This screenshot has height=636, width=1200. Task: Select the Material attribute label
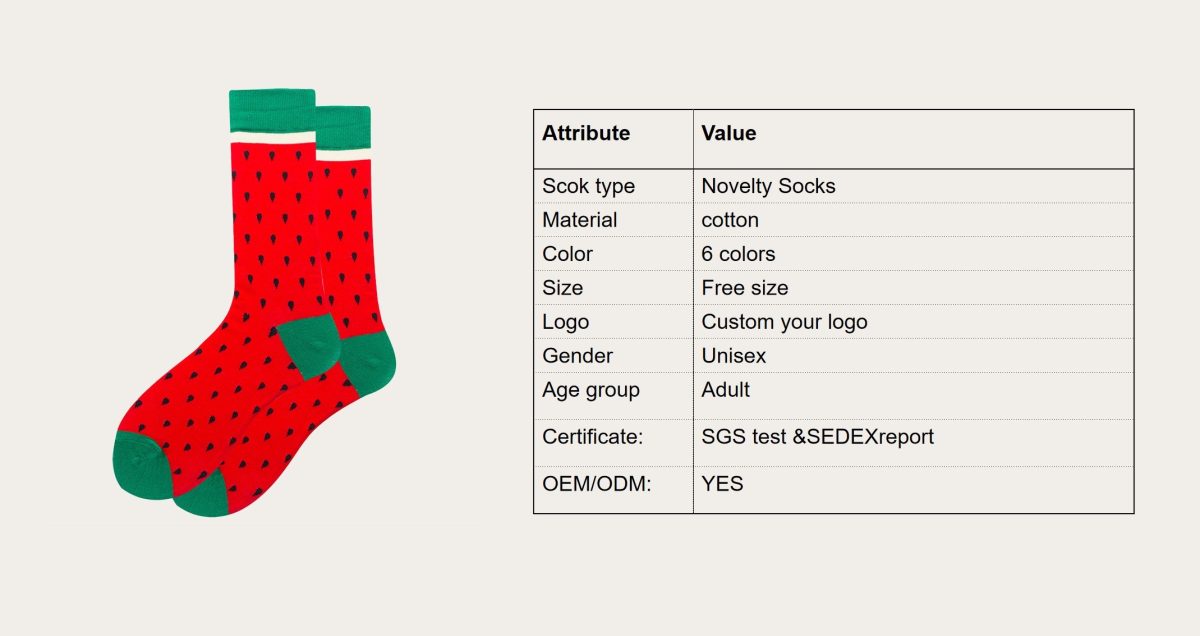click(580, 220)
